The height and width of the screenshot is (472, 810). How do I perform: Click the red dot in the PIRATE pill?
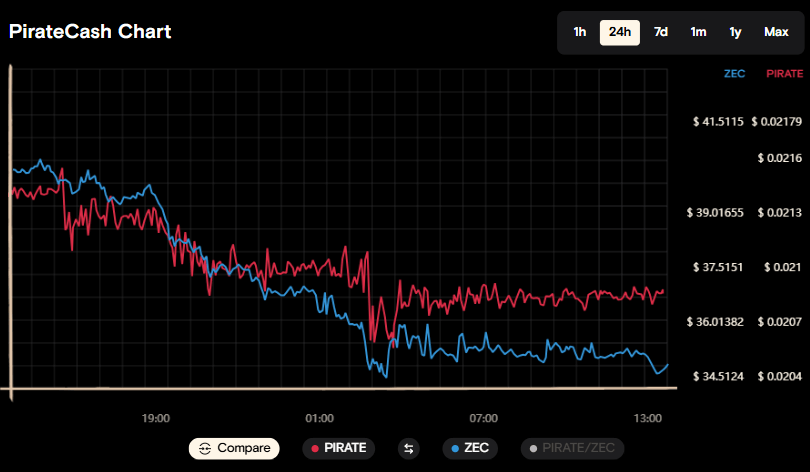(315, 448)
